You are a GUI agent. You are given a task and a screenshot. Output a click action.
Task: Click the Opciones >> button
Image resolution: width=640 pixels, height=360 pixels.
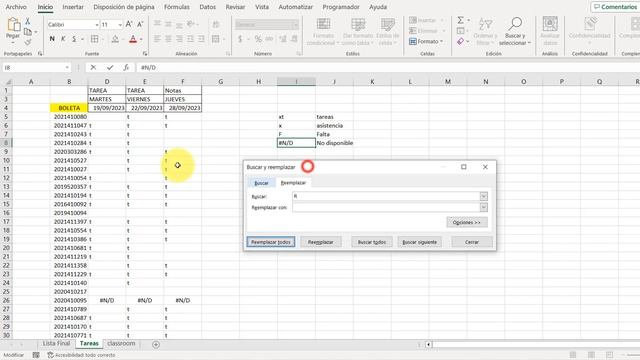tap(467, 222)
